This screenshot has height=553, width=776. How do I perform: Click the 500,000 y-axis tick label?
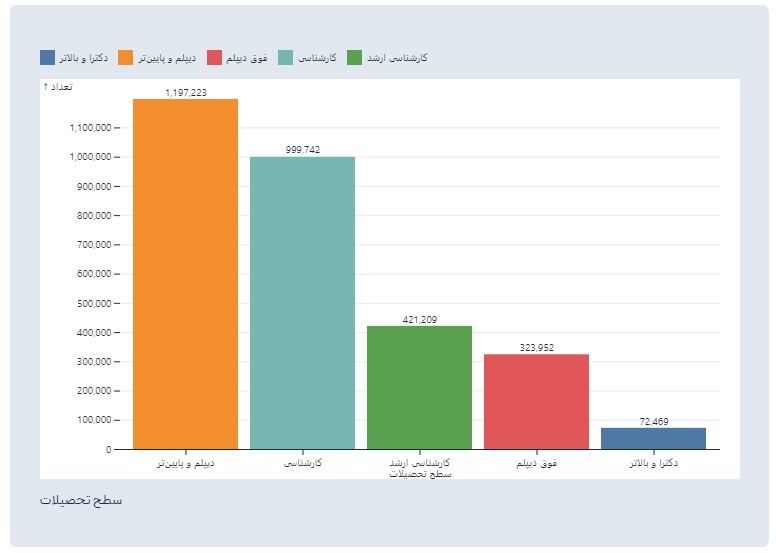(x=94, y=303)
